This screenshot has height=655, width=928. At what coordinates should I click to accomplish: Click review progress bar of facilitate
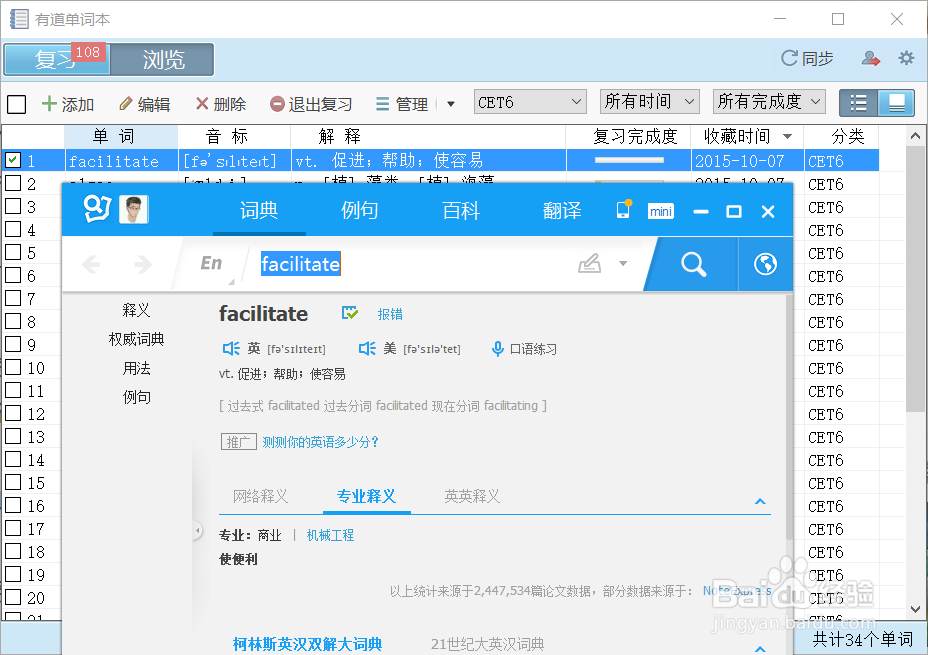click(629, 160)
